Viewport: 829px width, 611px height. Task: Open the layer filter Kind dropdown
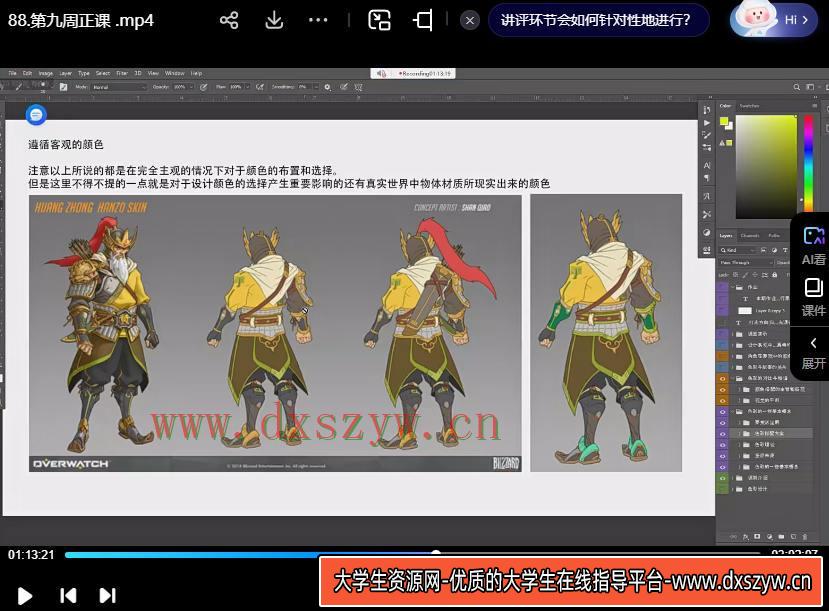738,250
